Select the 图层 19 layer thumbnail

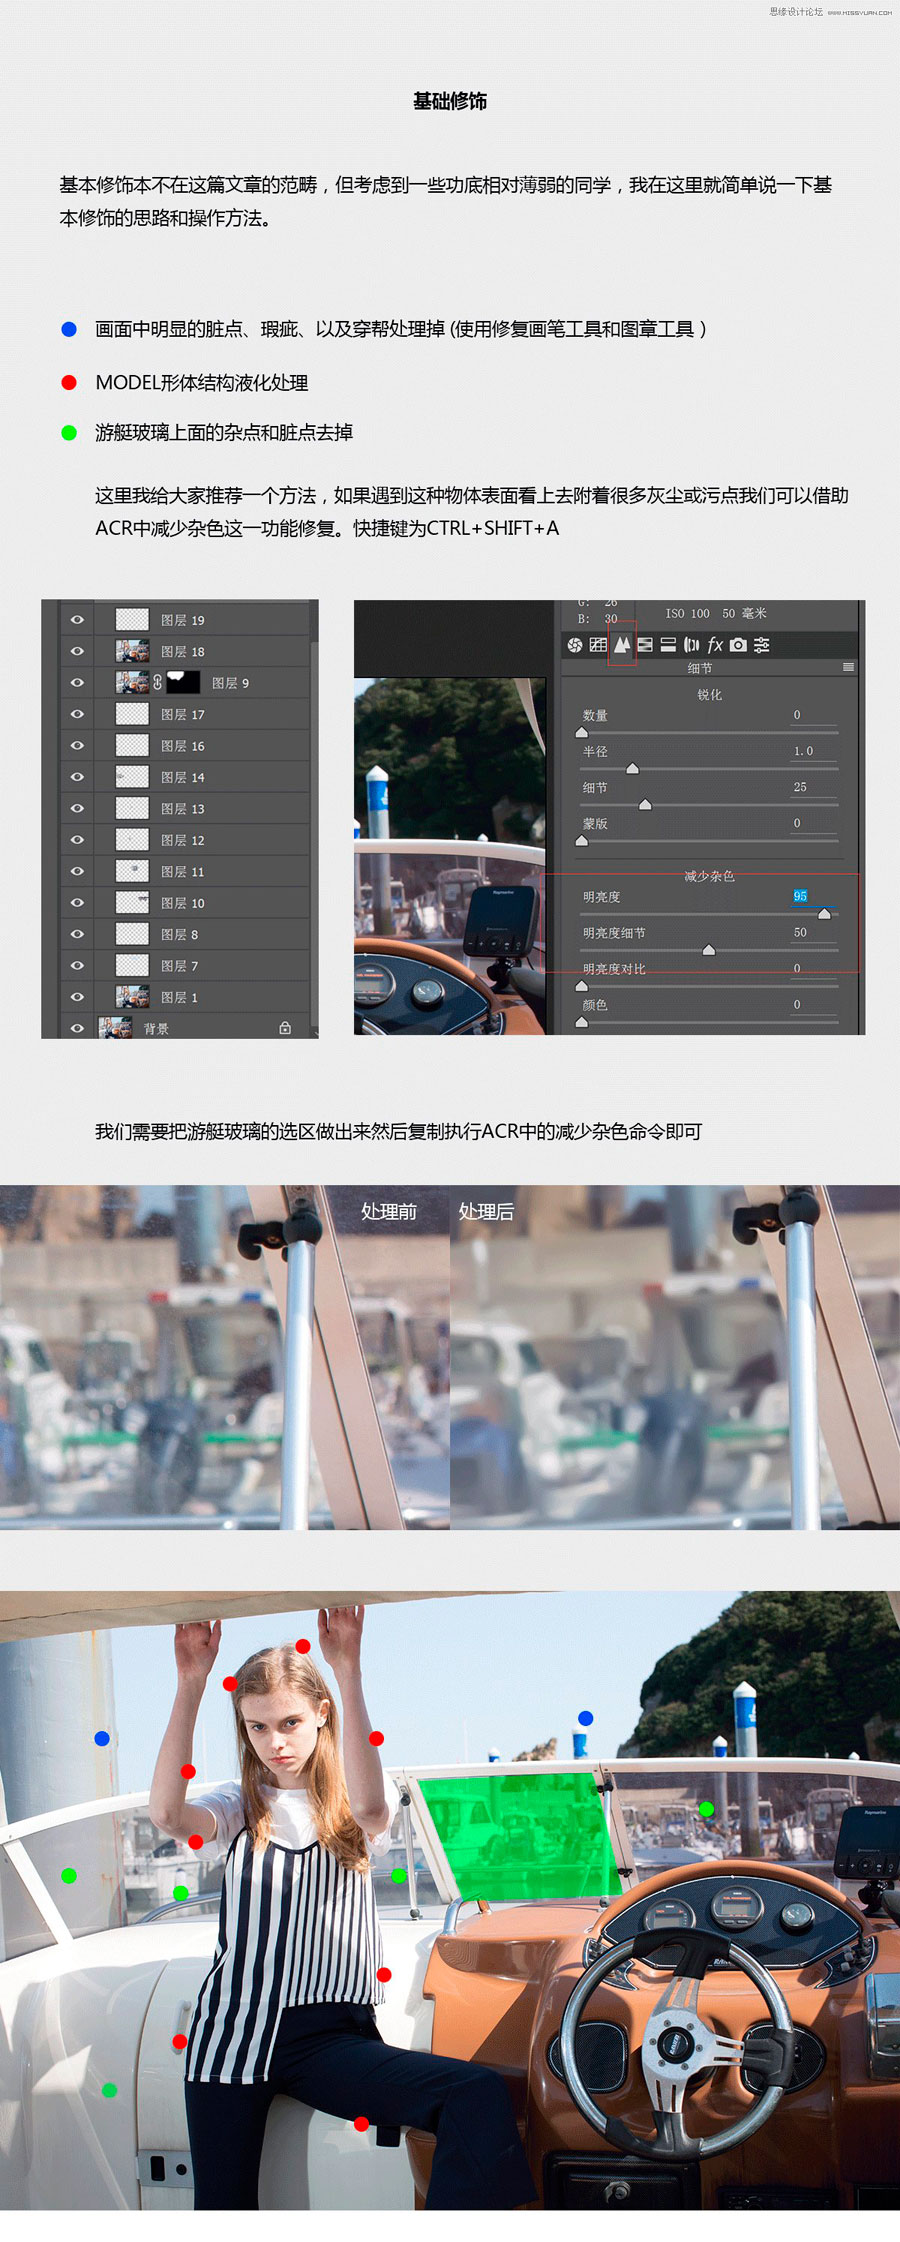[x=132, y=620]
